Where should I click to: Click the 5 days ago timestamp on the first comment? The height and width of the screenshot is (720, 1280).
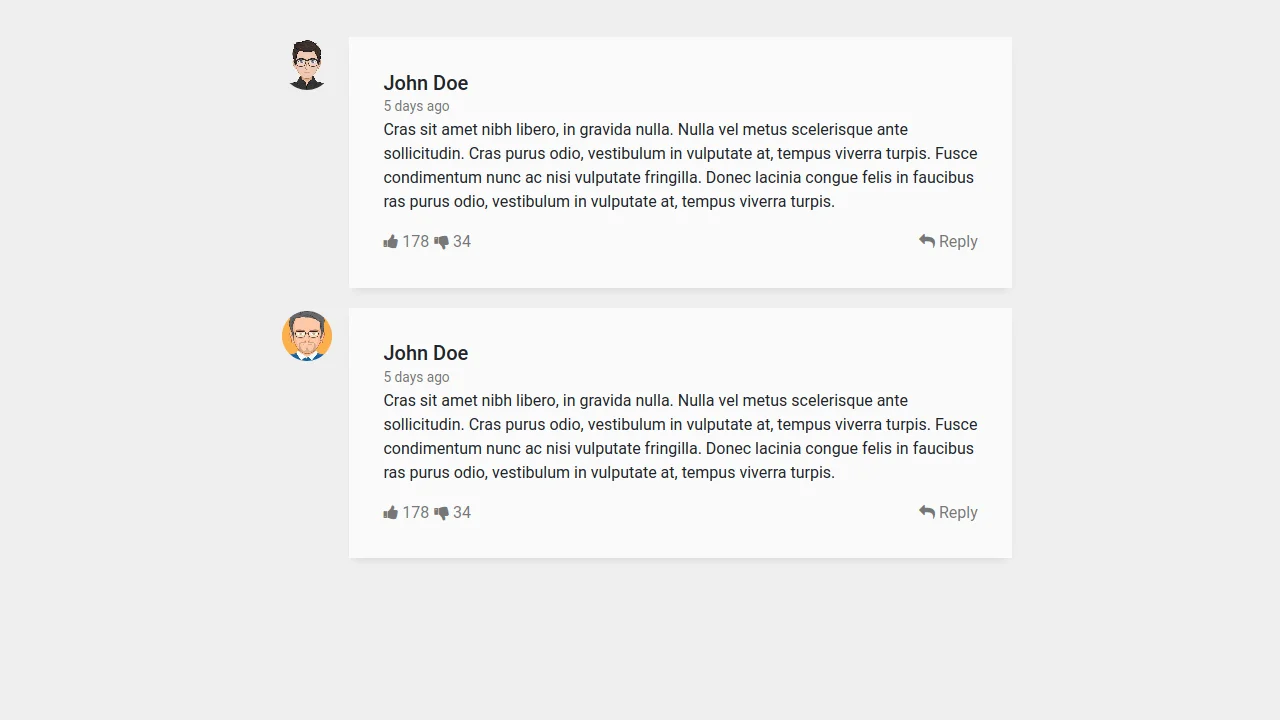point(416,106)
